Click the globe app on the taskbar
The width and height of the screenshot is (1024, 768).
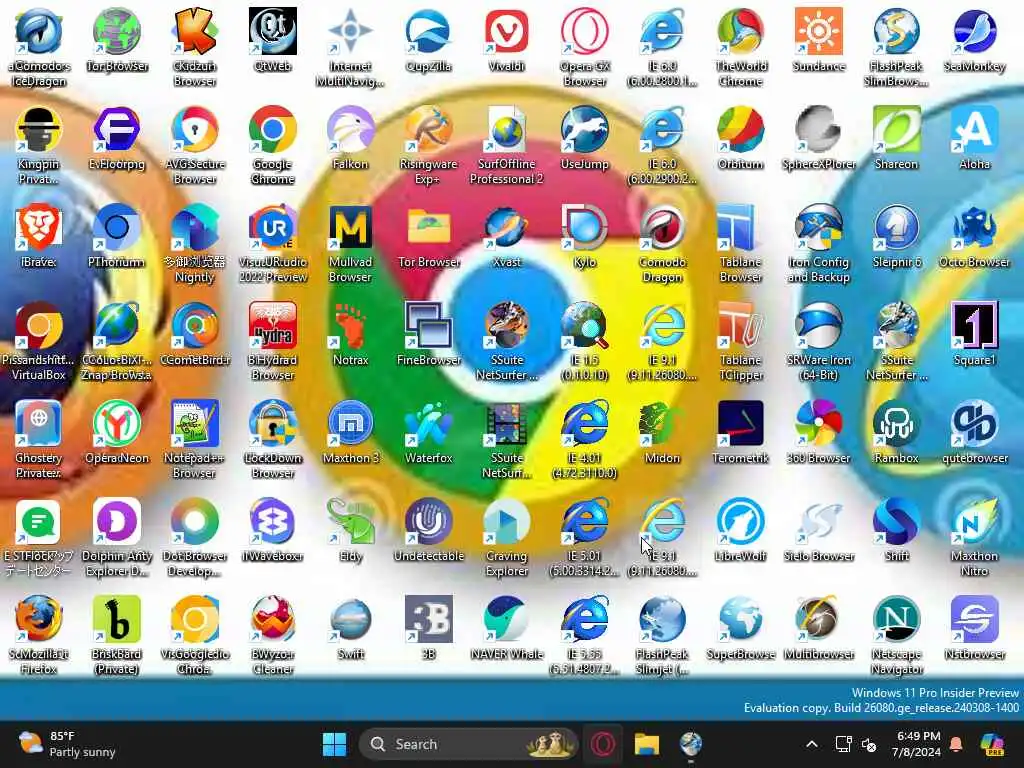[x=690, y=744]
